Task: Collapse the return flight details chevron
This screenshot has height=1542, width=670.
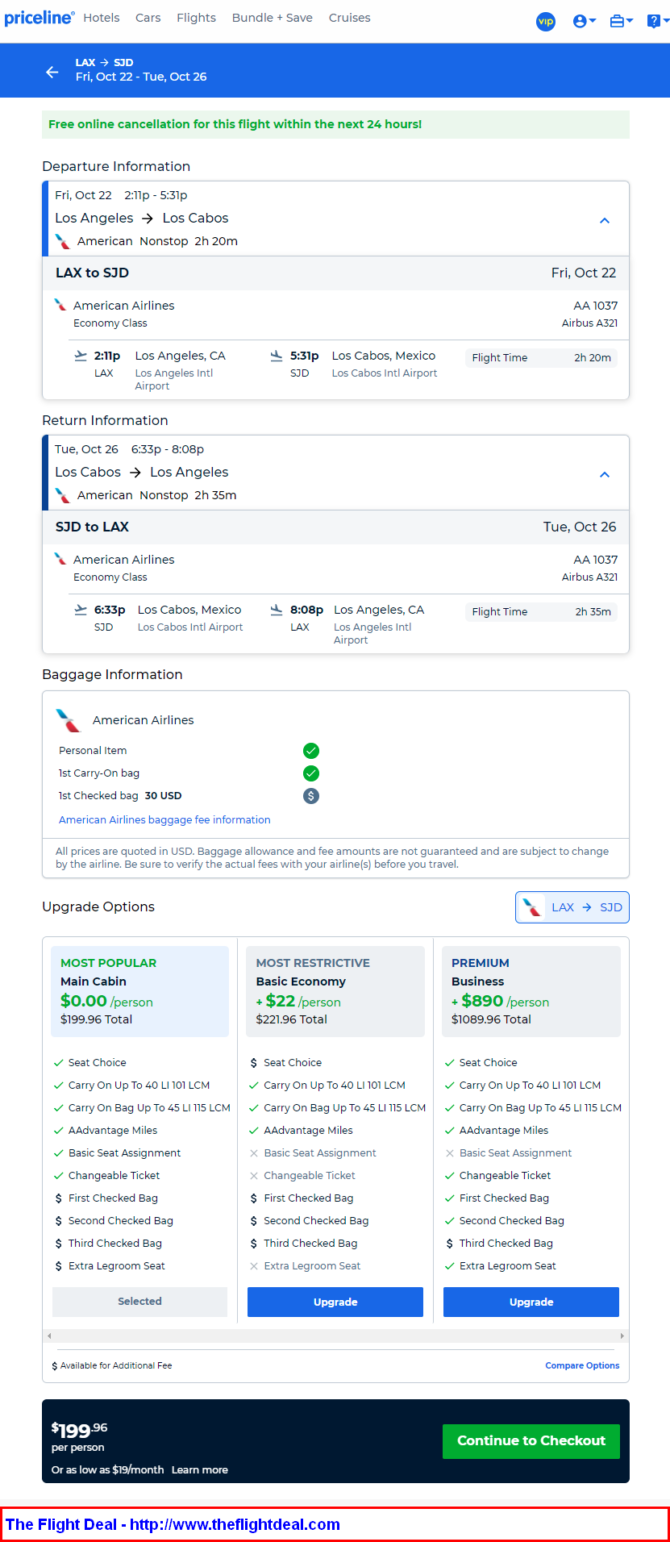Action: point(604,474)
